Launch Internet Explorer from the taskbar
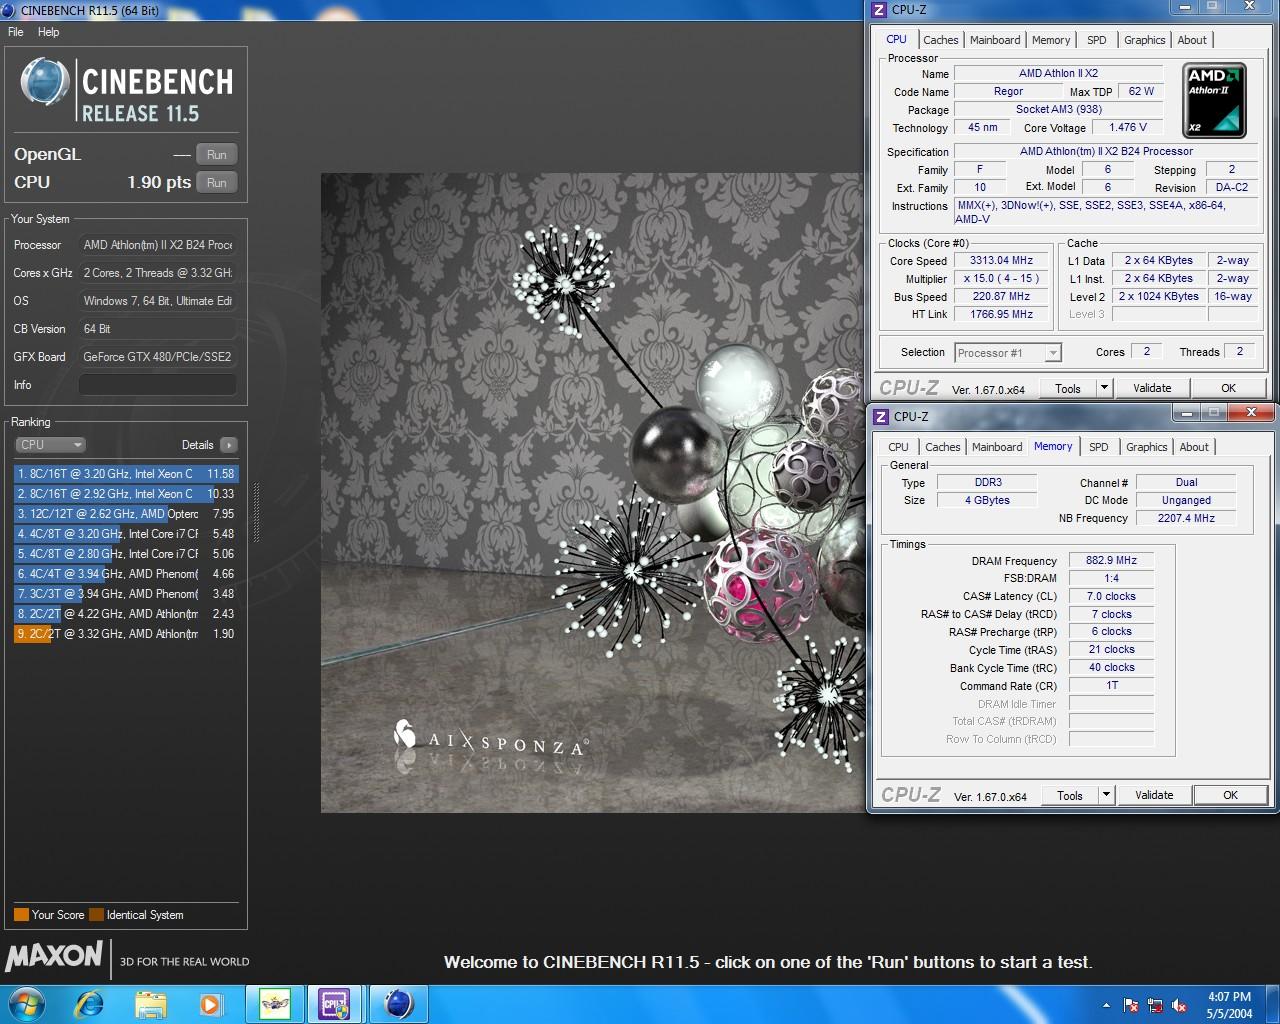 (x=90, y=1004)
